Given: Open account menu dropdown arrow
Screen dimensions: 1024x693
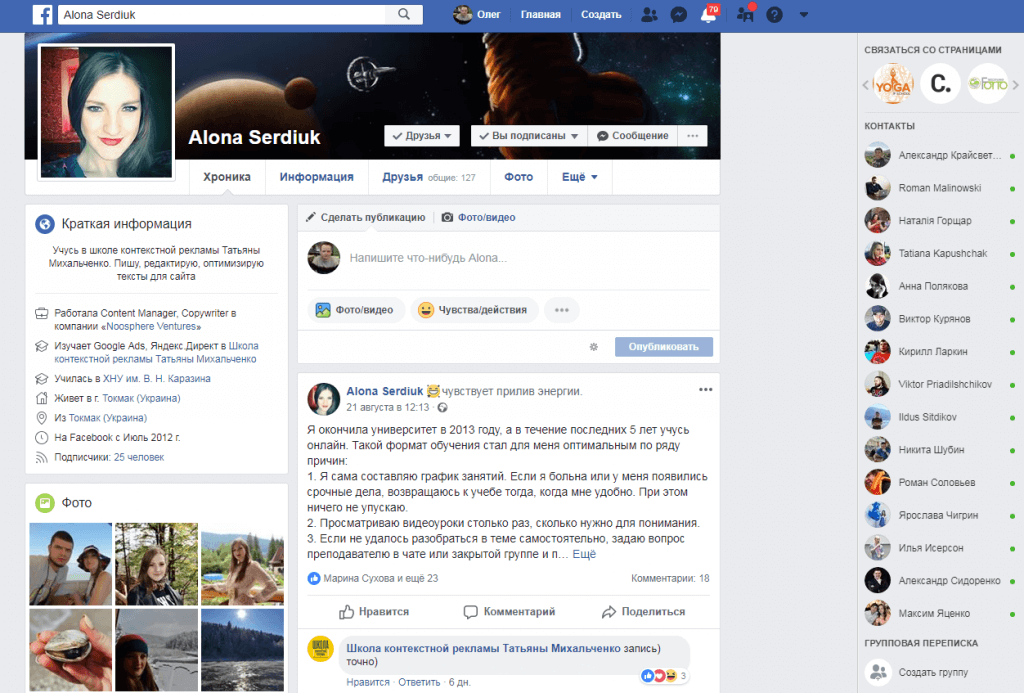Looking at the screenshot, I should [x=804, y=14].
